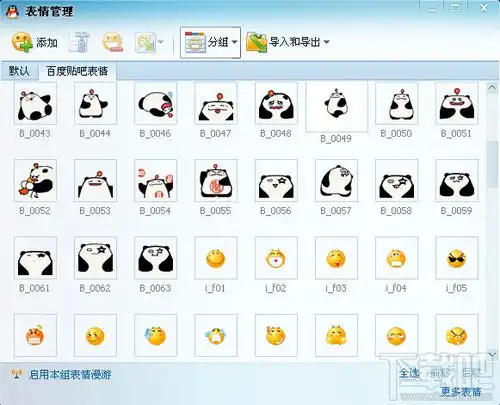500x405 pixels.
Task: Select yellow smiley emoticon i_f02
Action: [x=276, y=258]
